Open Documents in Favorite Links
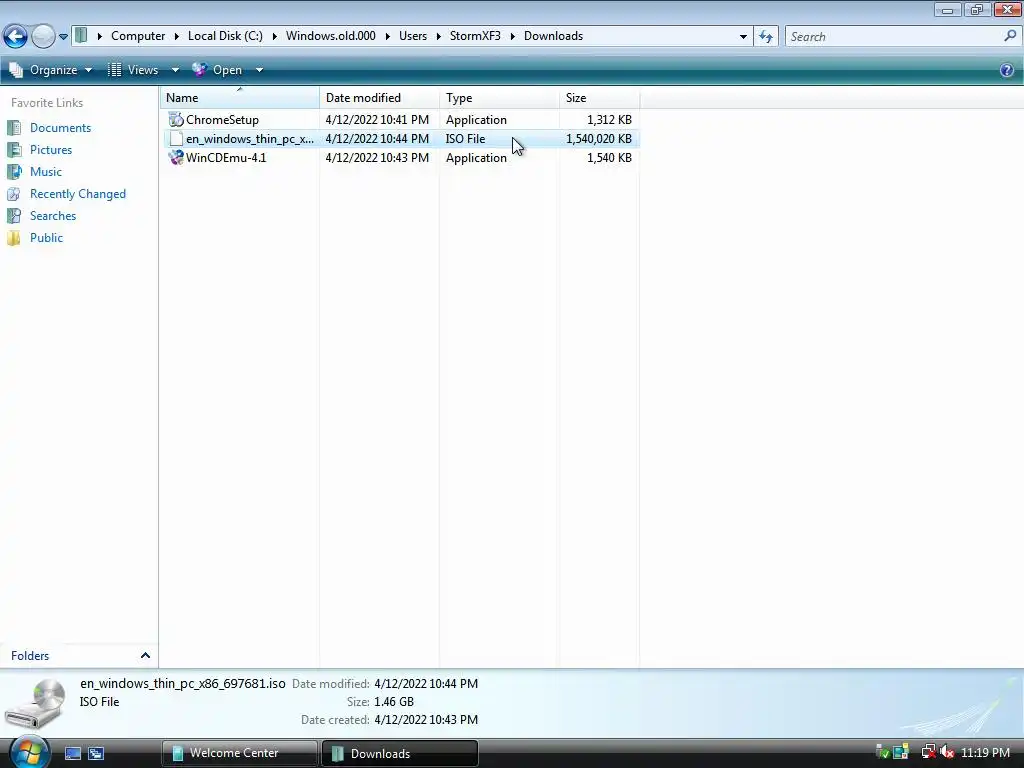Image resolution: width=1024 pixels, height=768 pixels. (x=60, y=127)
